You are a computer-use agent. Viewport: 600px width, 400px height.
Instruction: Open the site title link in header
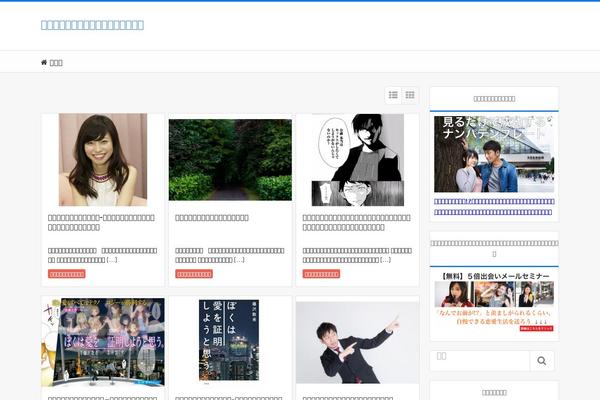tap(92, 25)
